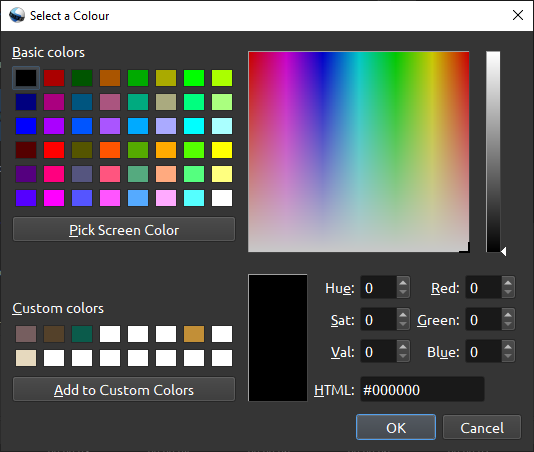534x452 pixels.
Task: Select the mauve-brown custom color swatch
Action: point(26,334)
